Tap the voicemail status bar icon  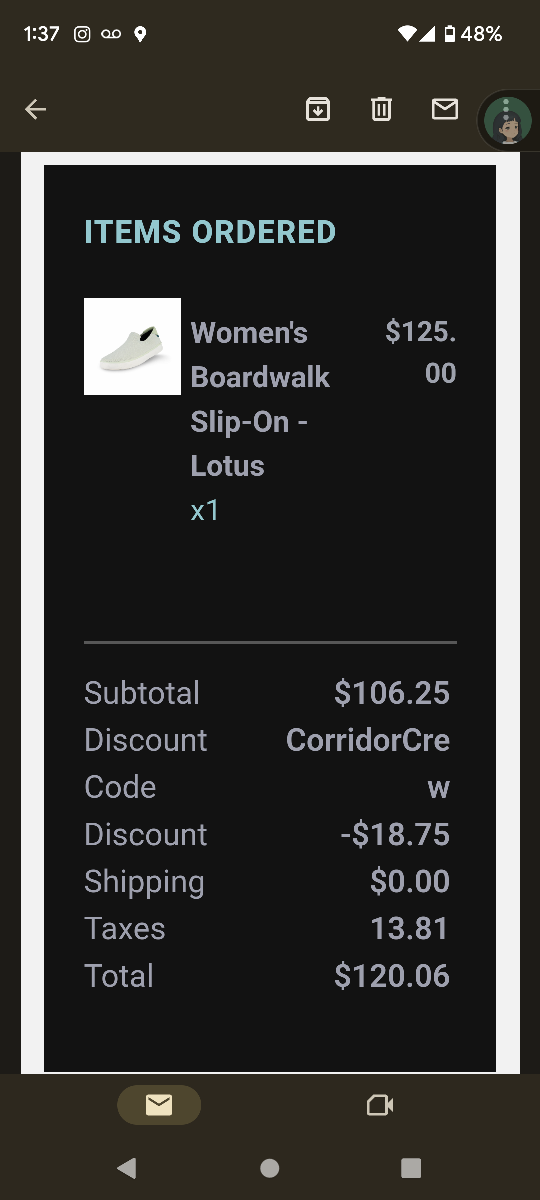[x=110, y=34]
